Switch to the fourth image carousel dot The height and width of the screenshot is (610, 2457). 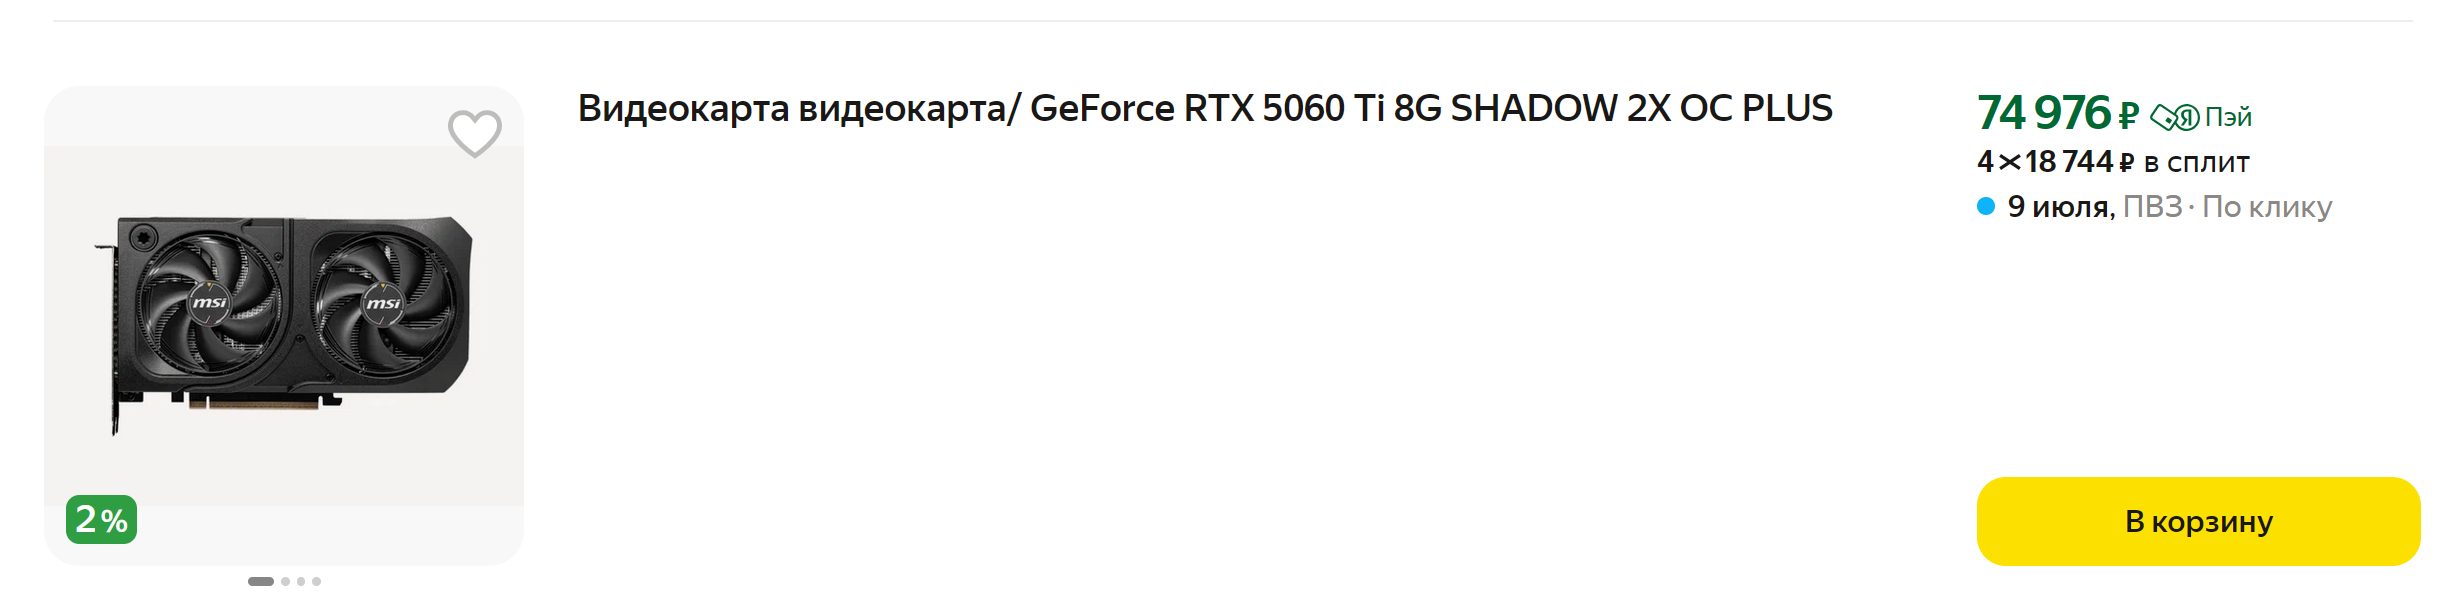tap(316, 581)
